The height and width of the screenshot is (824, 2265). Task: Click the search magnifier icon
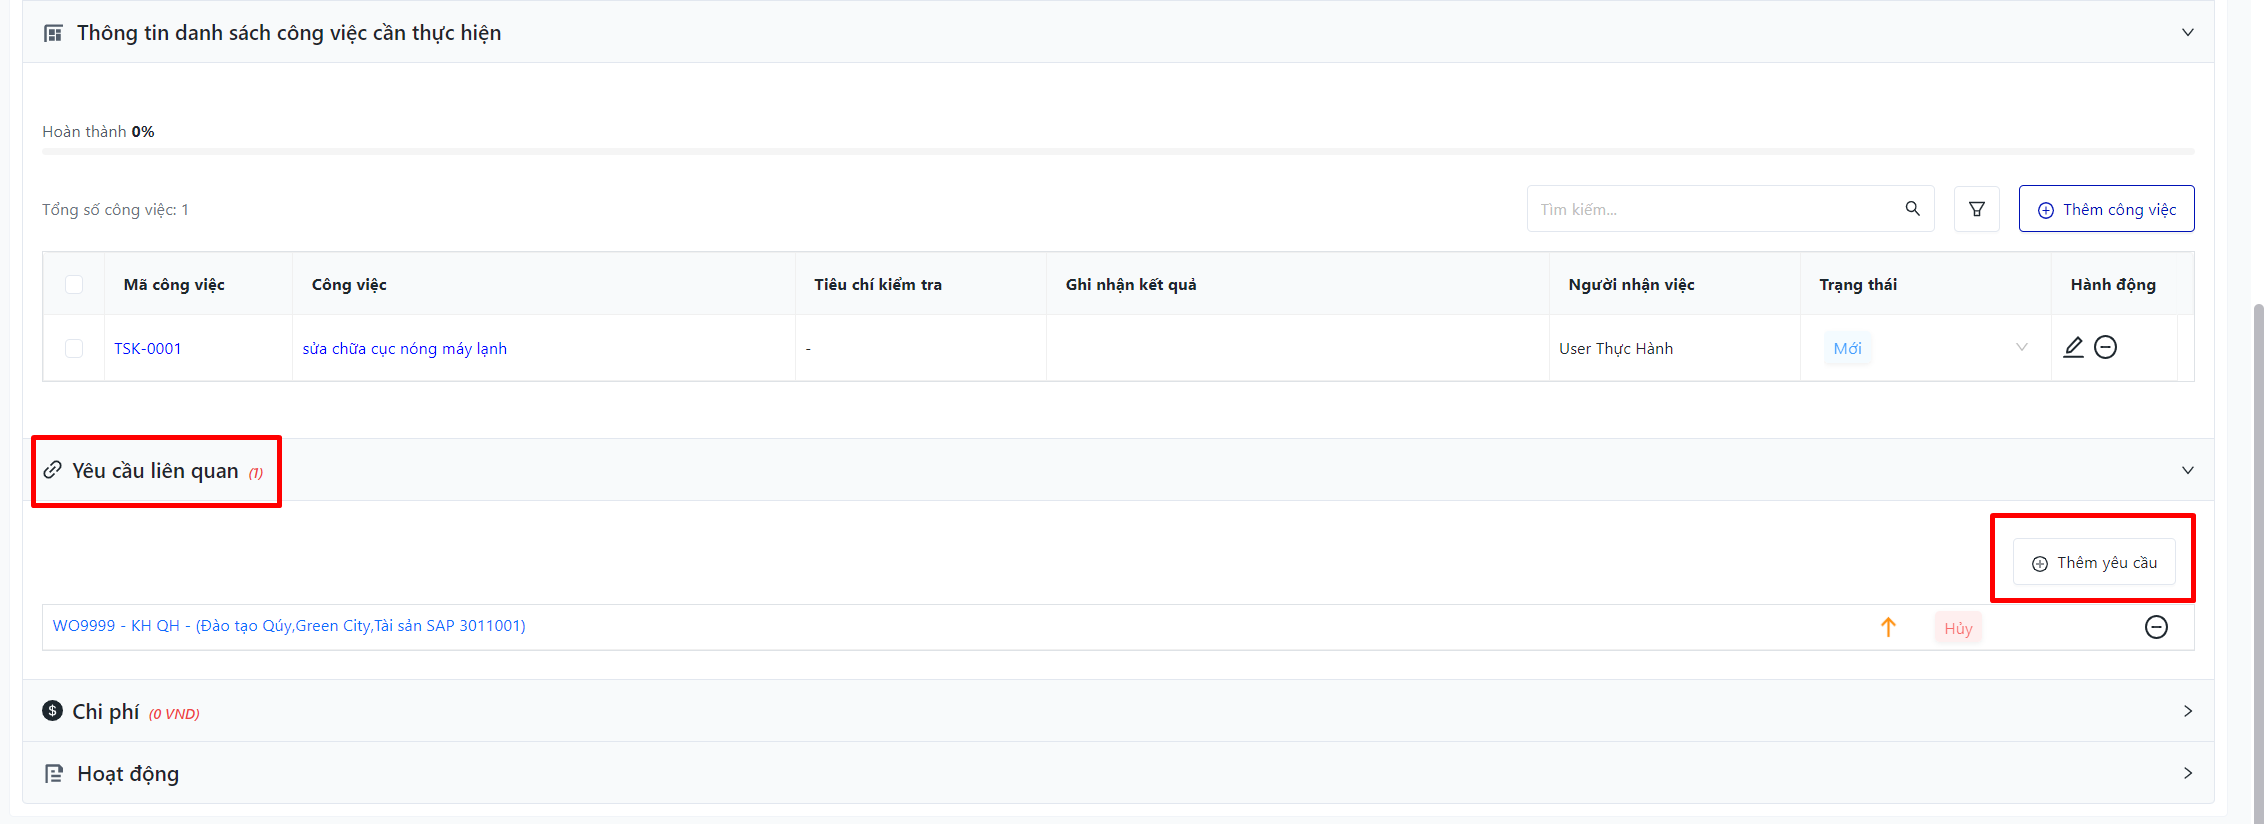tap(1912, 209)
